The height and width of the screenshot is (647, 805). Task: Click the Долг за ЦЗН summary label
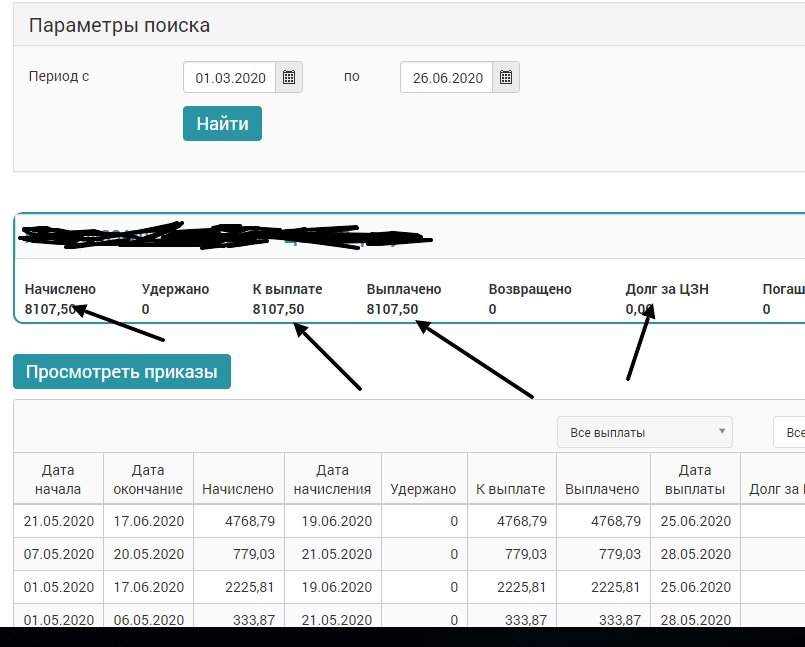[x=667, y=289]
